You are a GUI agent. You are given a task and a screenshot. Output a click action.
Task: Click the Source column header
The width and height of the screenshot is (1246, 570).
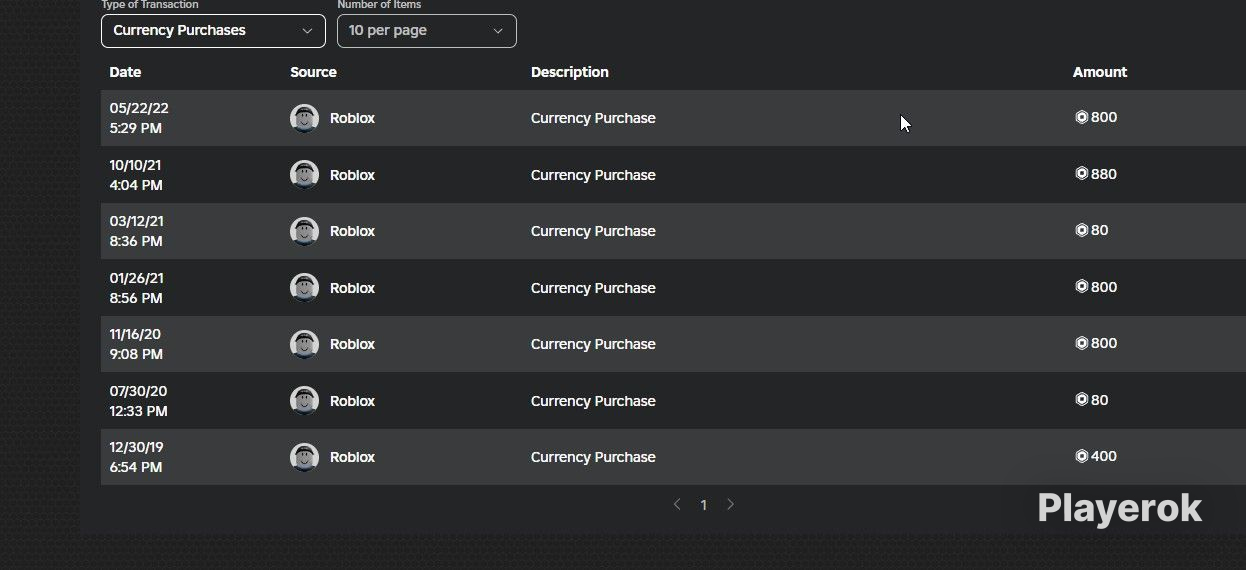(313, 72)
